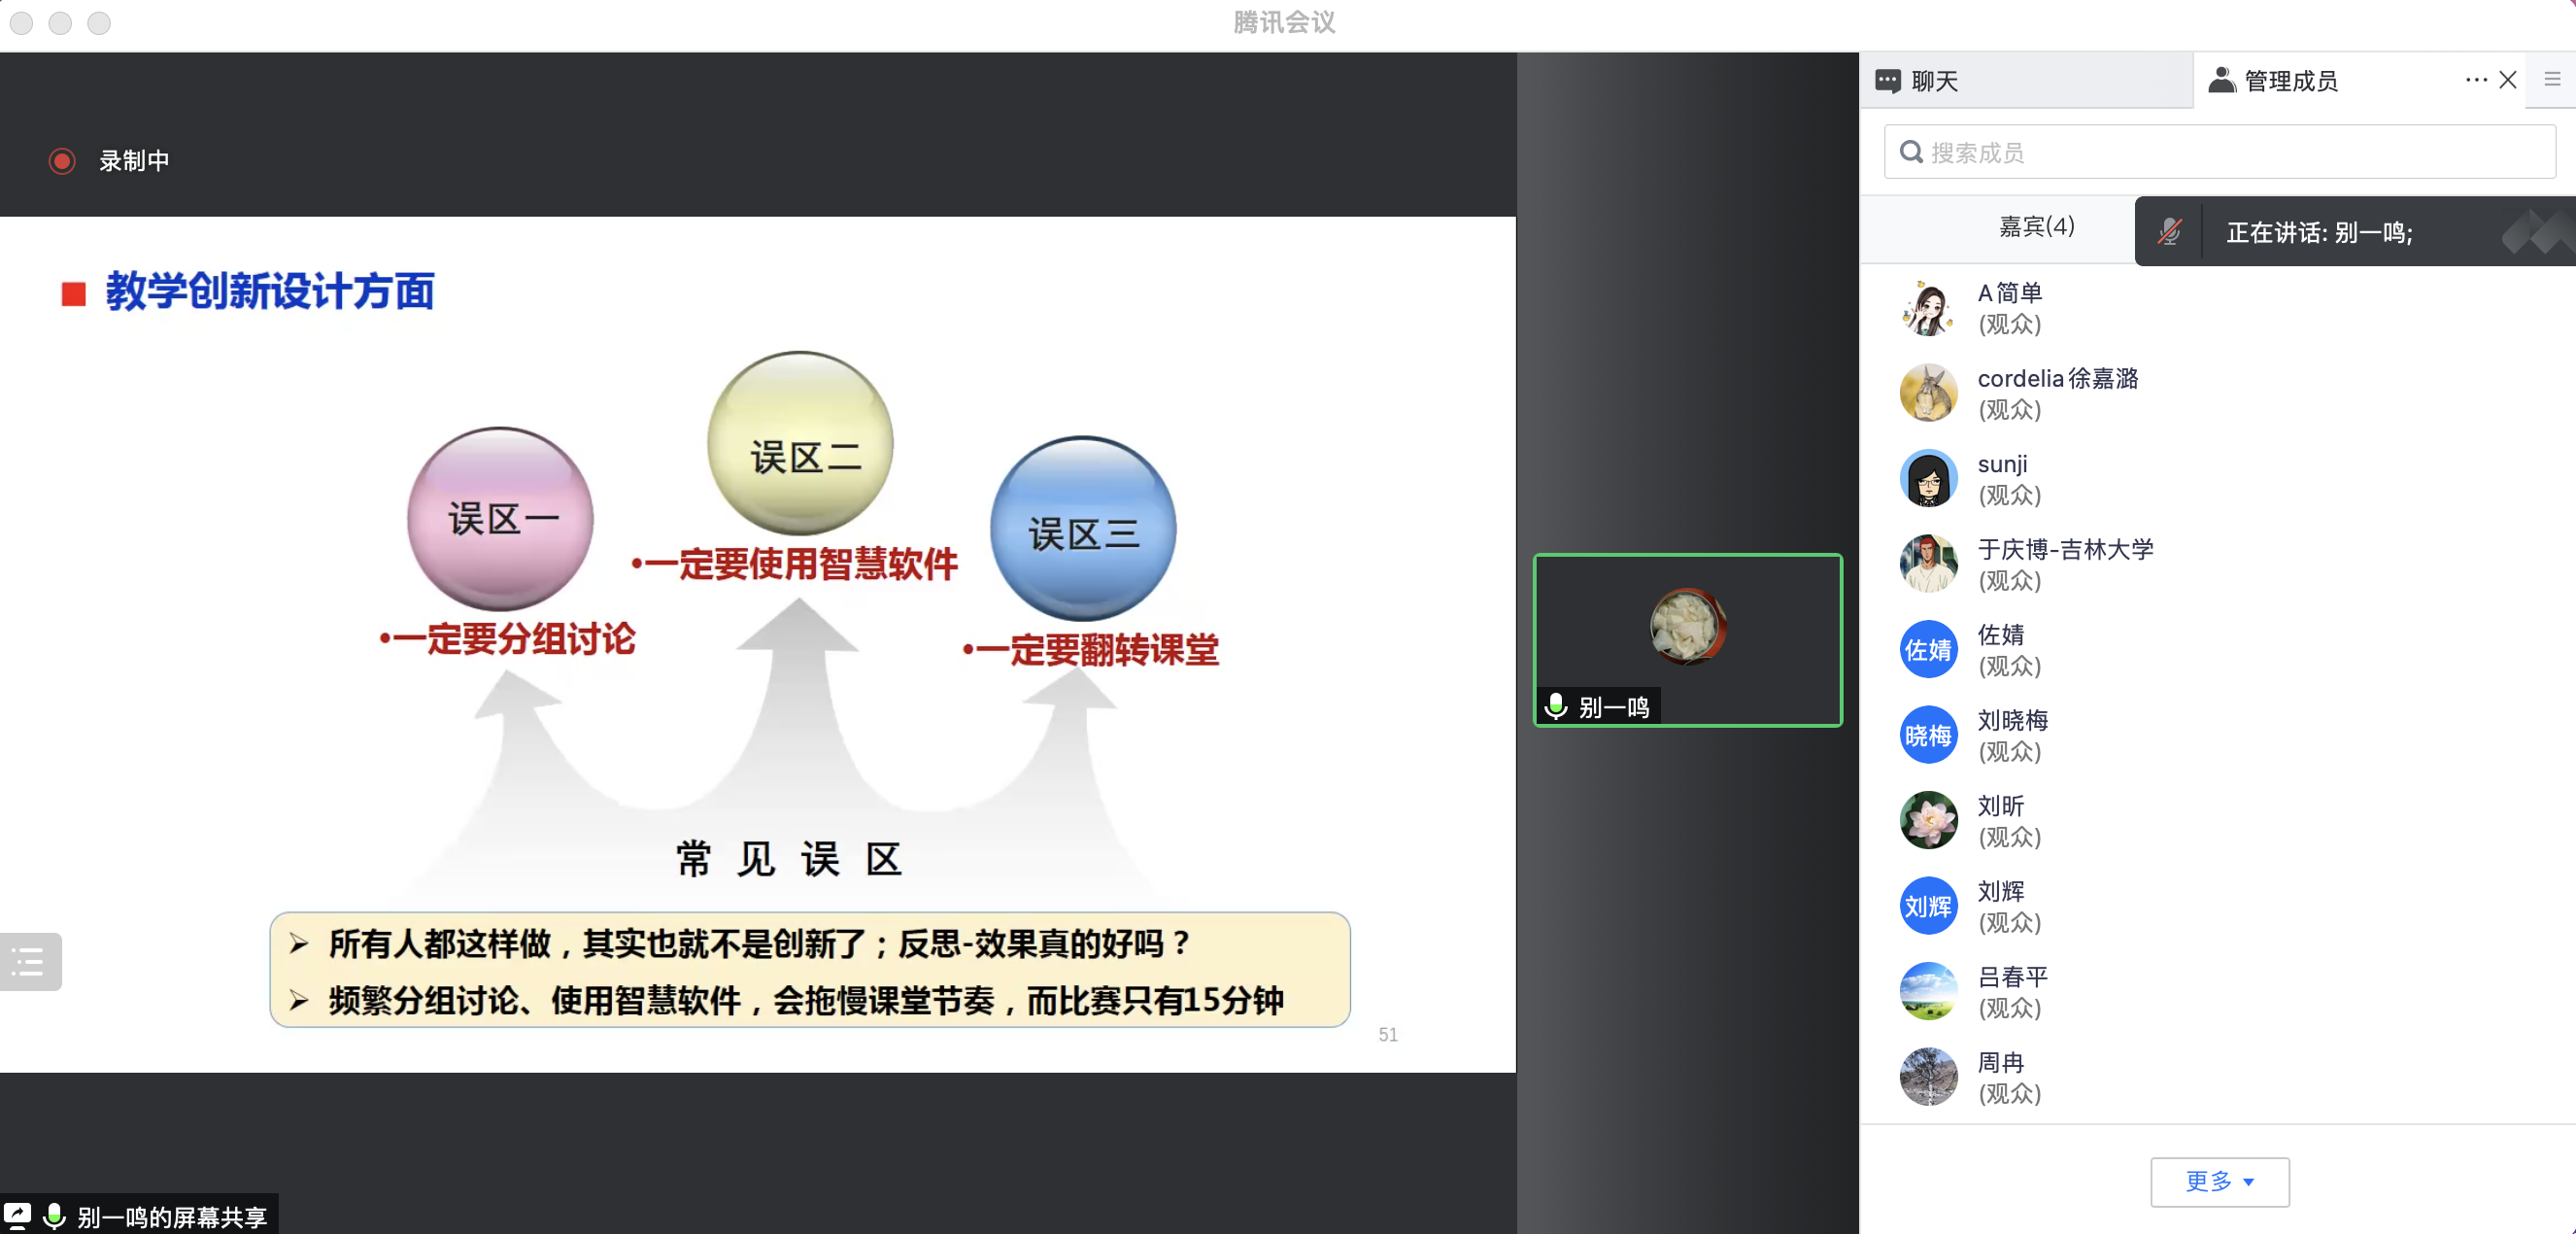Screen dimensions: 2576x1234
Task: Click the rabbit avatar of cordelia
Action: 1928,393
